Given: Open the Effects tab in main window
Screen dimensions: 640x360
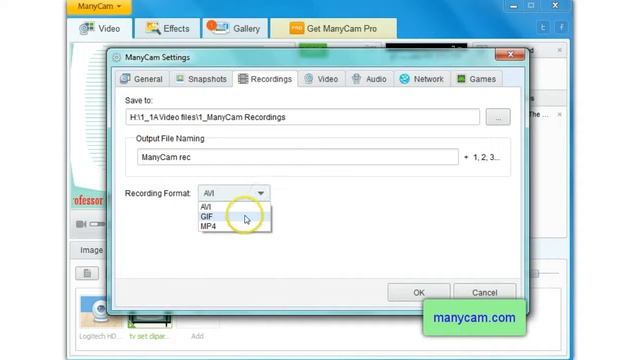Looking at the screenshot, I should pyautogui.click(x=168, y=29).
